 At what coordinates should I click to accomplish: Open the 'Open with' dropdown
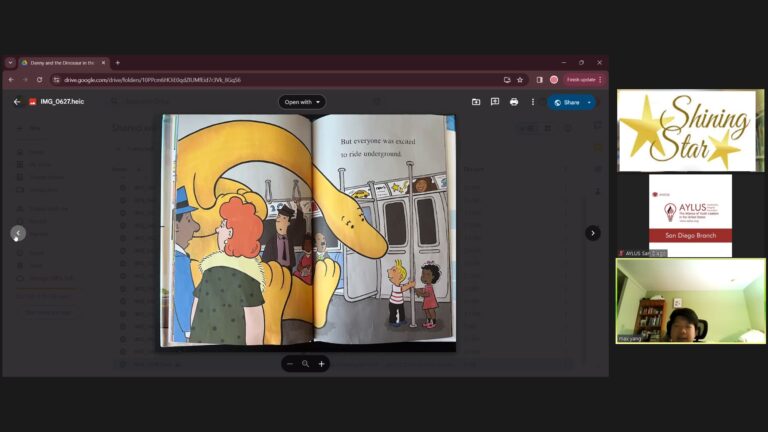tap(302, 102)
